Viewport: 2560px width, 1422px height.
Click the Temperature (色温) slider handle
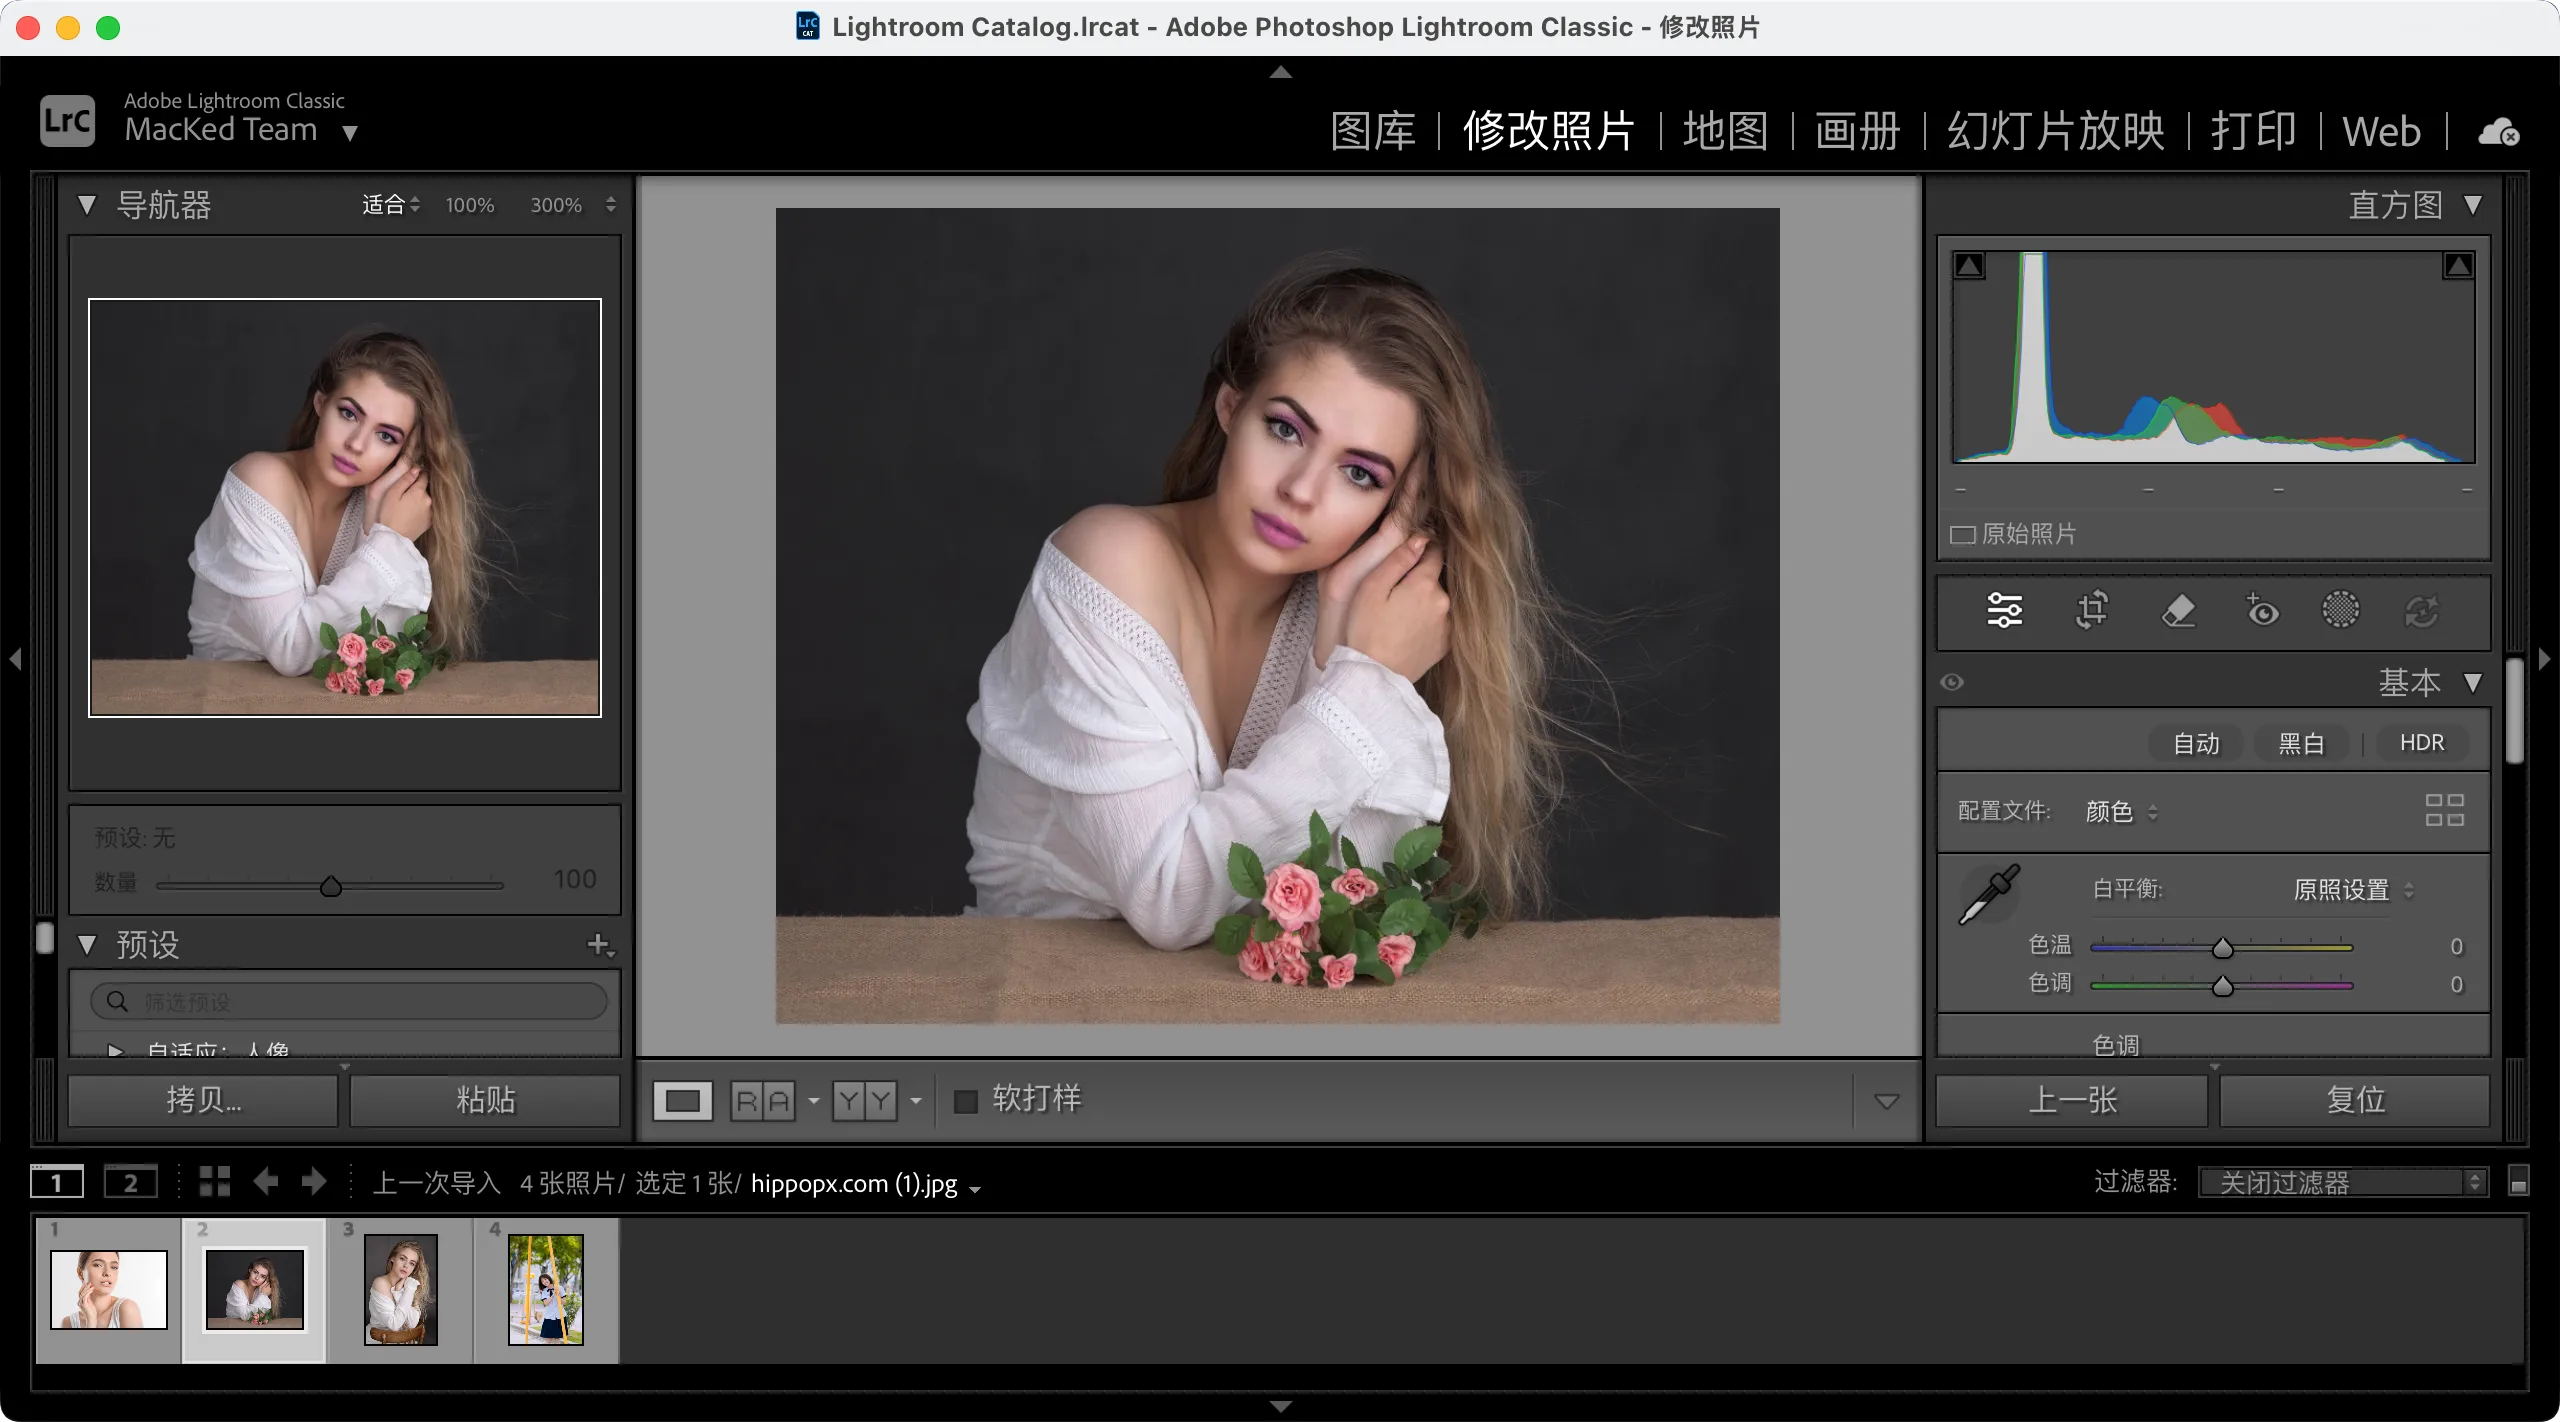[2222, 947]
